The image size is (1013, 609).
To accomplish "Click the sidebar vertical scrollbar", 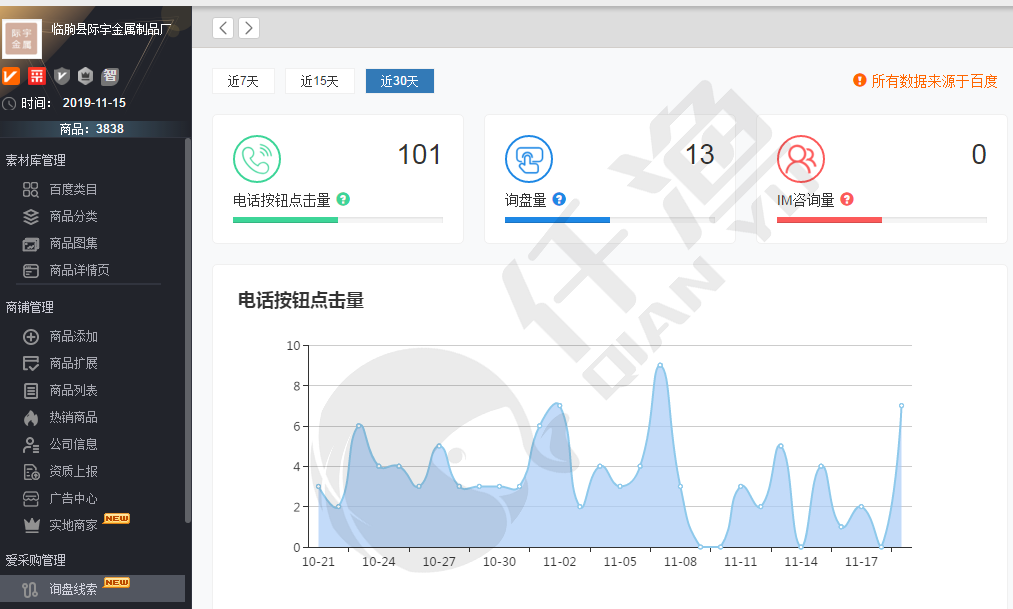I will [188, 330].
